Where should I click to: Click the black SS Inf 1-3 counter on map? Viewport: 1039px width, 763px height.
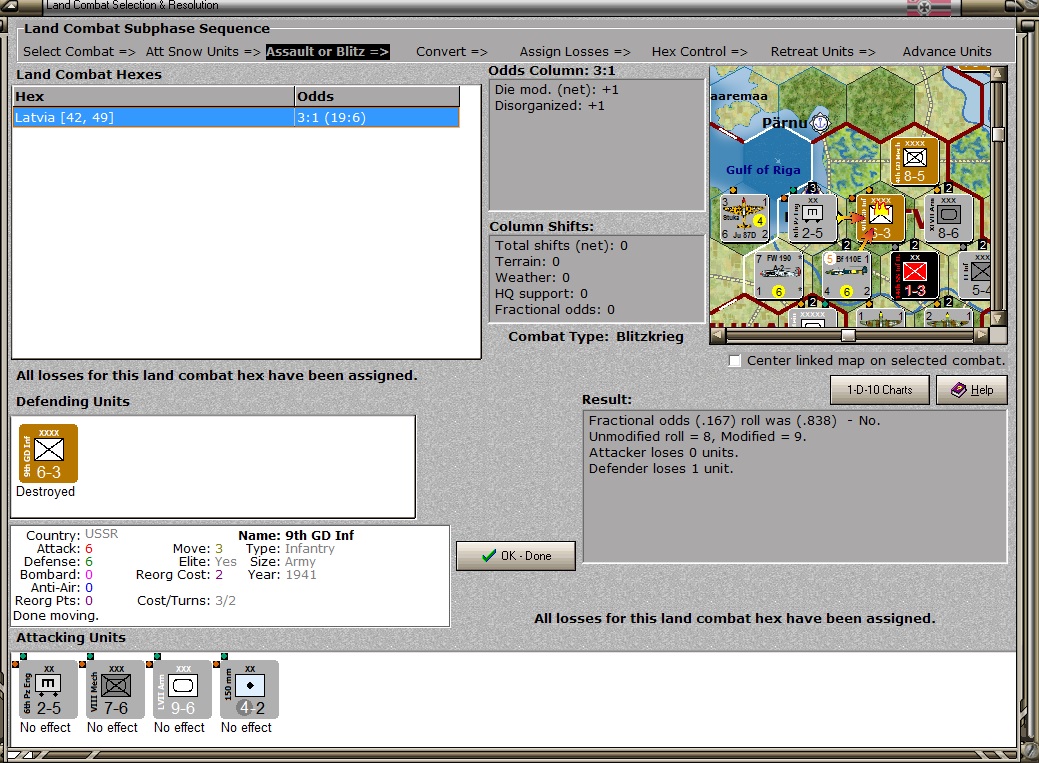click(x=914, y=275)
